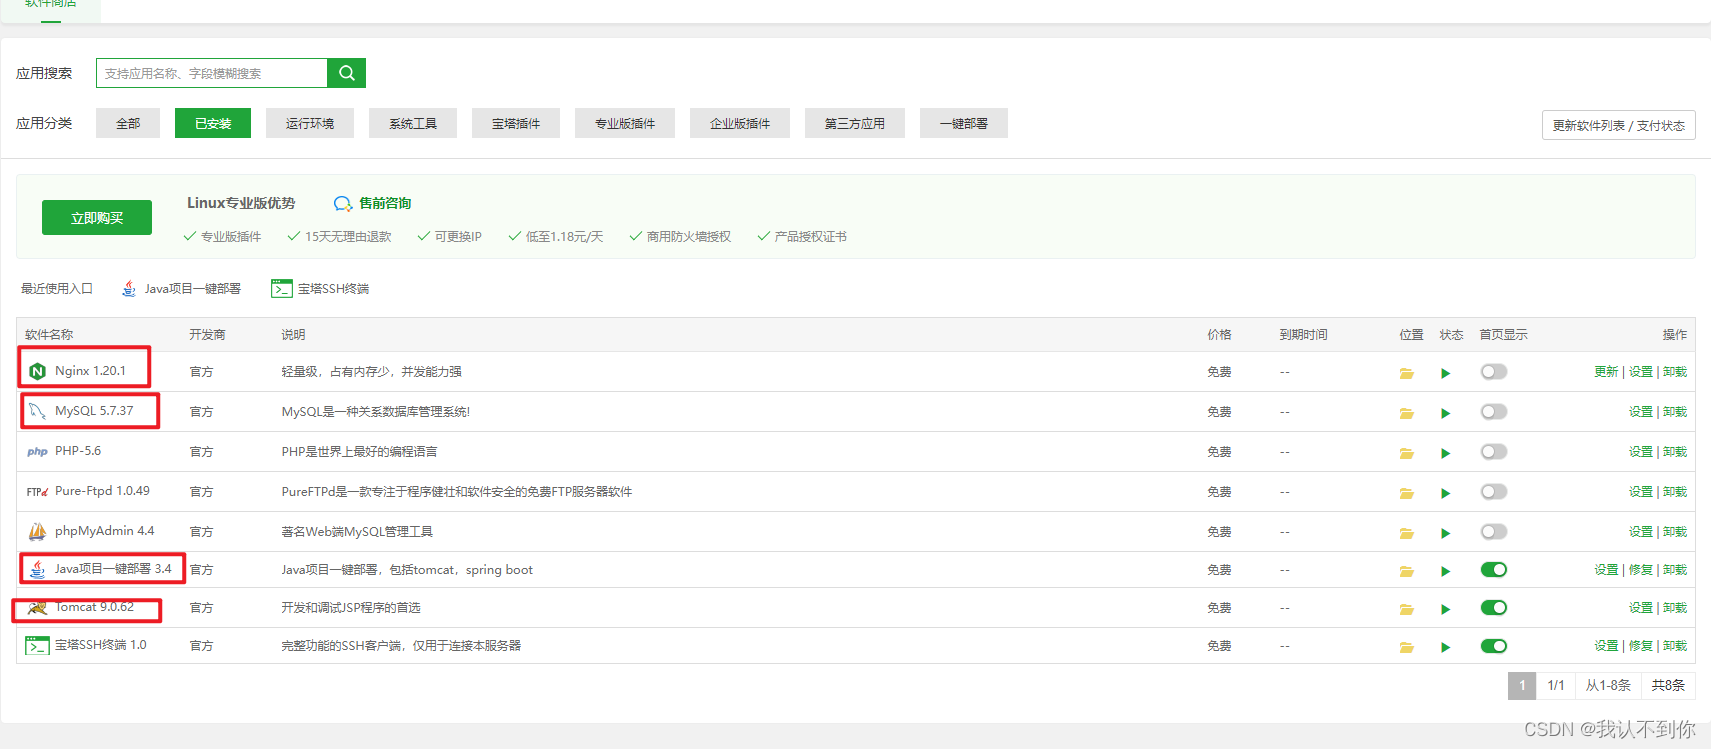Click the status play icon for PHP-5.6
The width and height of the screenshot is (1711, 749).
coord(1445,453)
